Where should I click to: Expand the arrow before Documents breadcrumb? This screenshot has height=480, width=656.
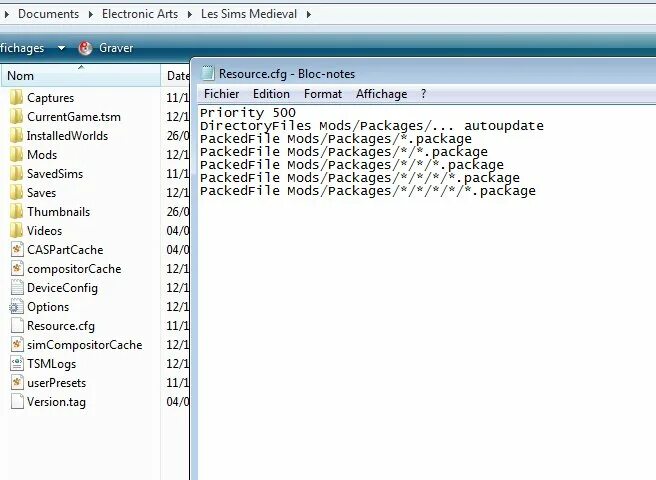tap(7, 14)
